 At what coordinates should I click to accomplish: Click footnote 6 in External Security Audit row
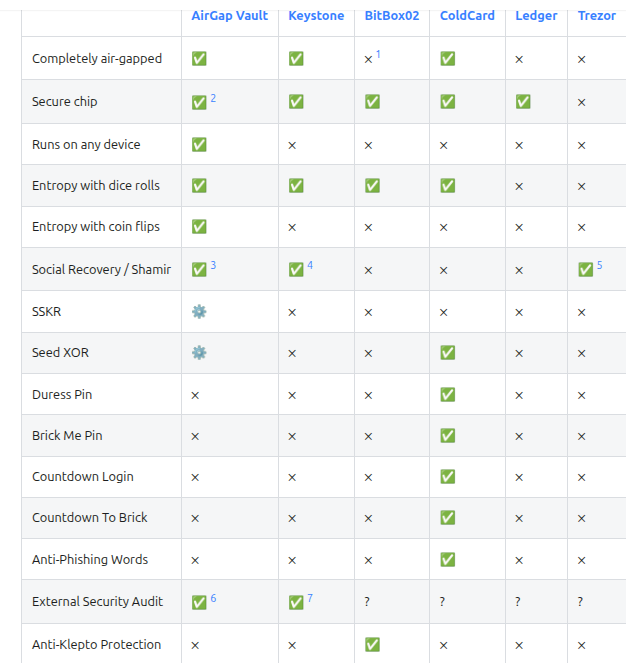pos(213,598)
